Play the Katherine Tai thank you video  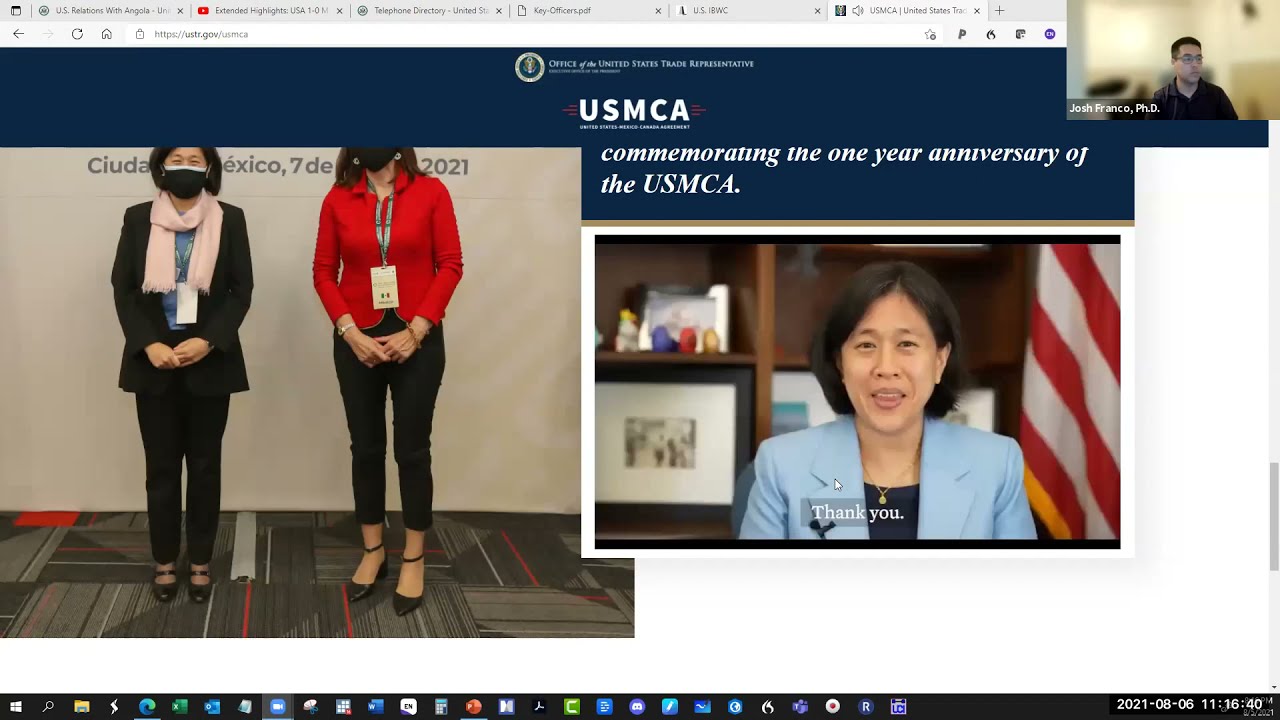coord(857,392)
